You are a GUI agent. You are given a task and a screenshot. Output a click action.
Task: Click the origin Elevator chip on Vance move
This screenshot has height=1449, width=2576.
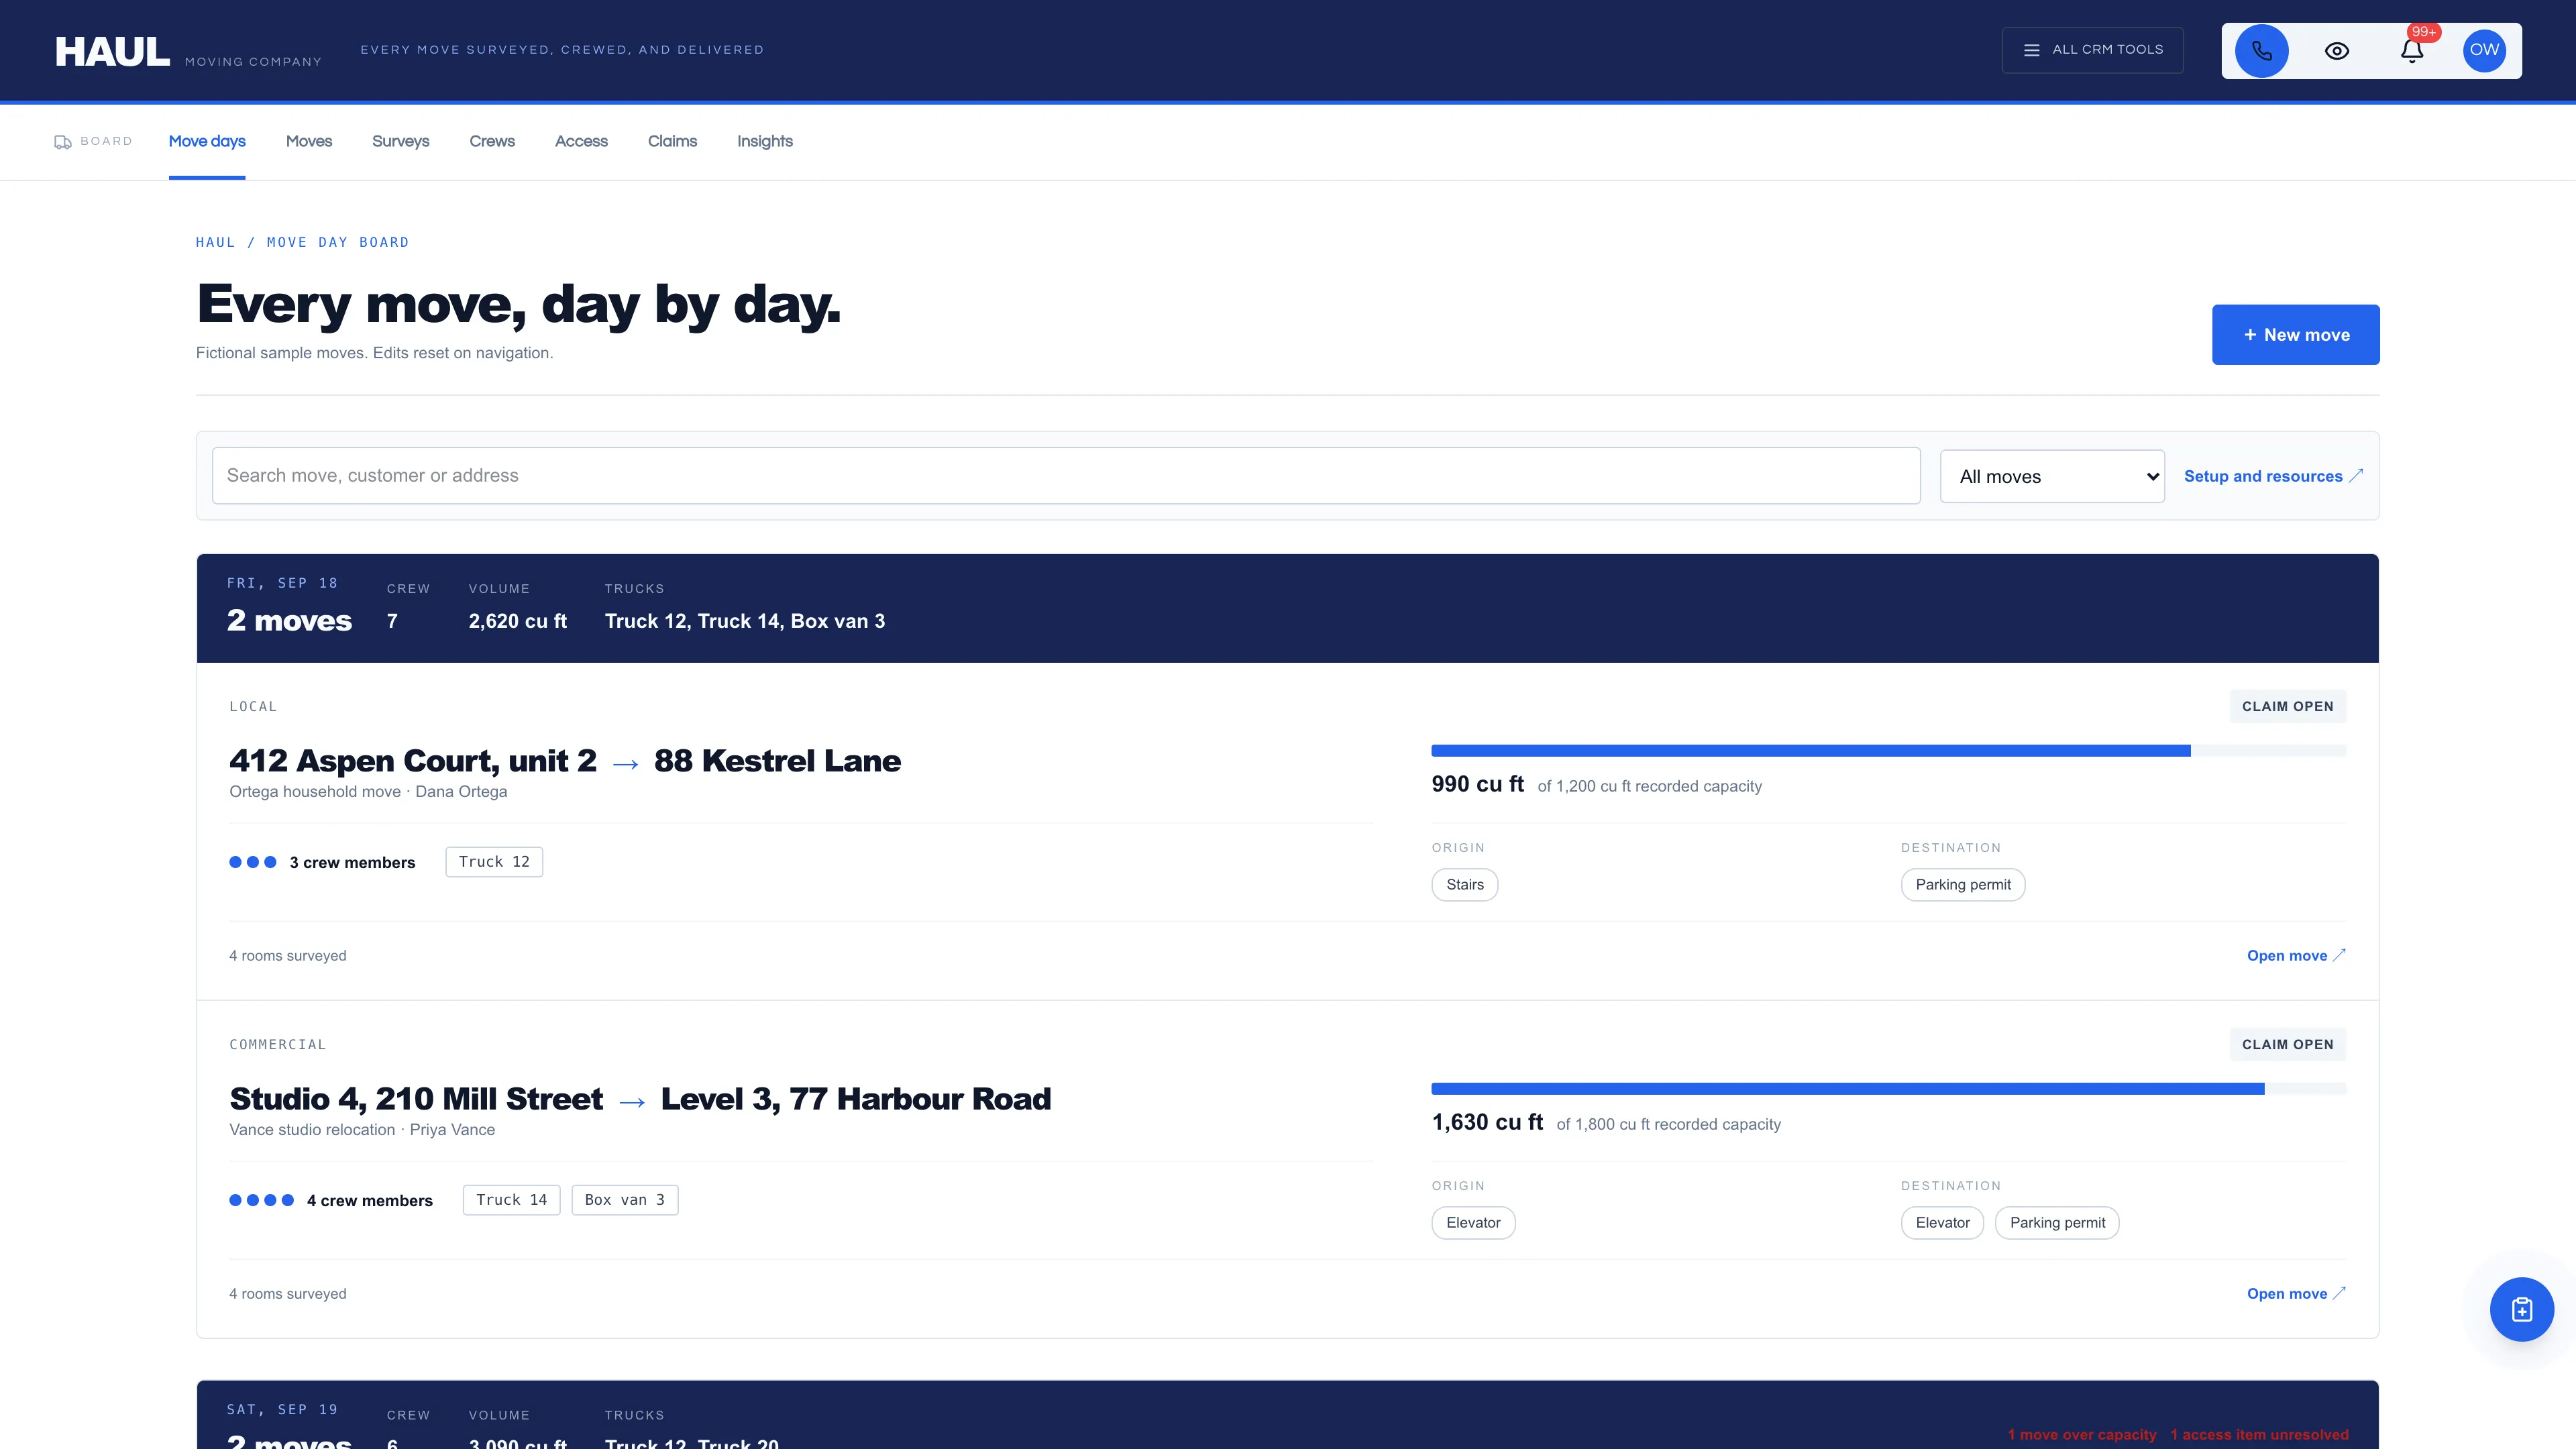click(x=1473, y=1223)
